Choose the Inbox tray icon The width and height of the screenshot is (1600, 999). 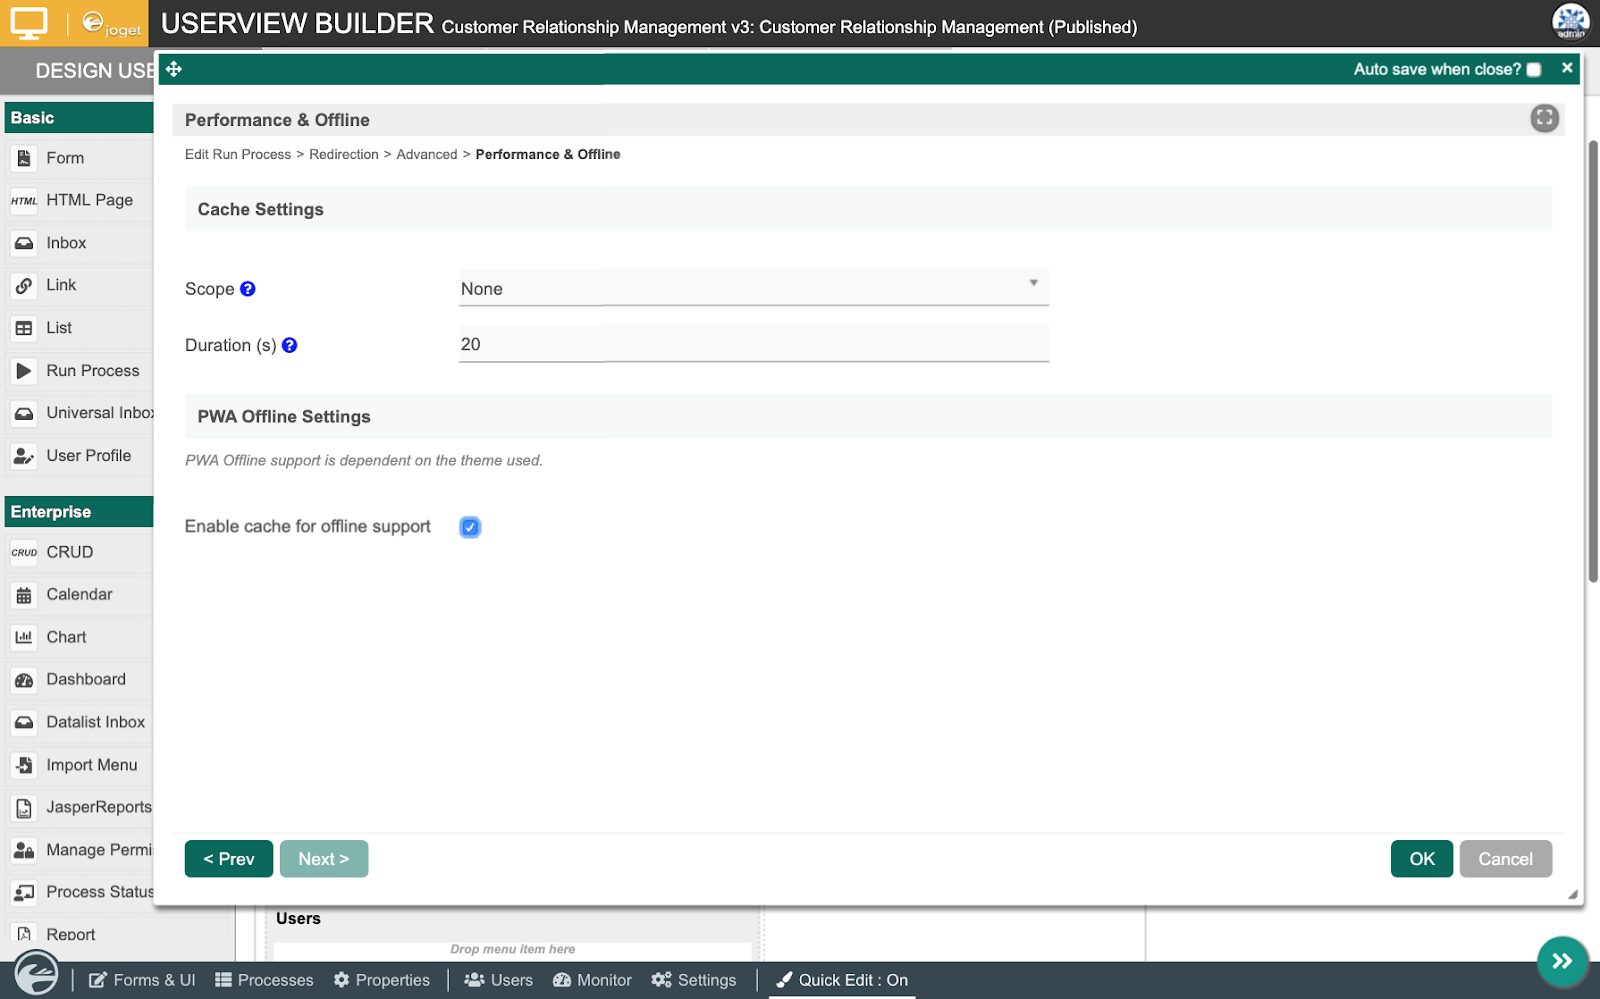point(24,243)
